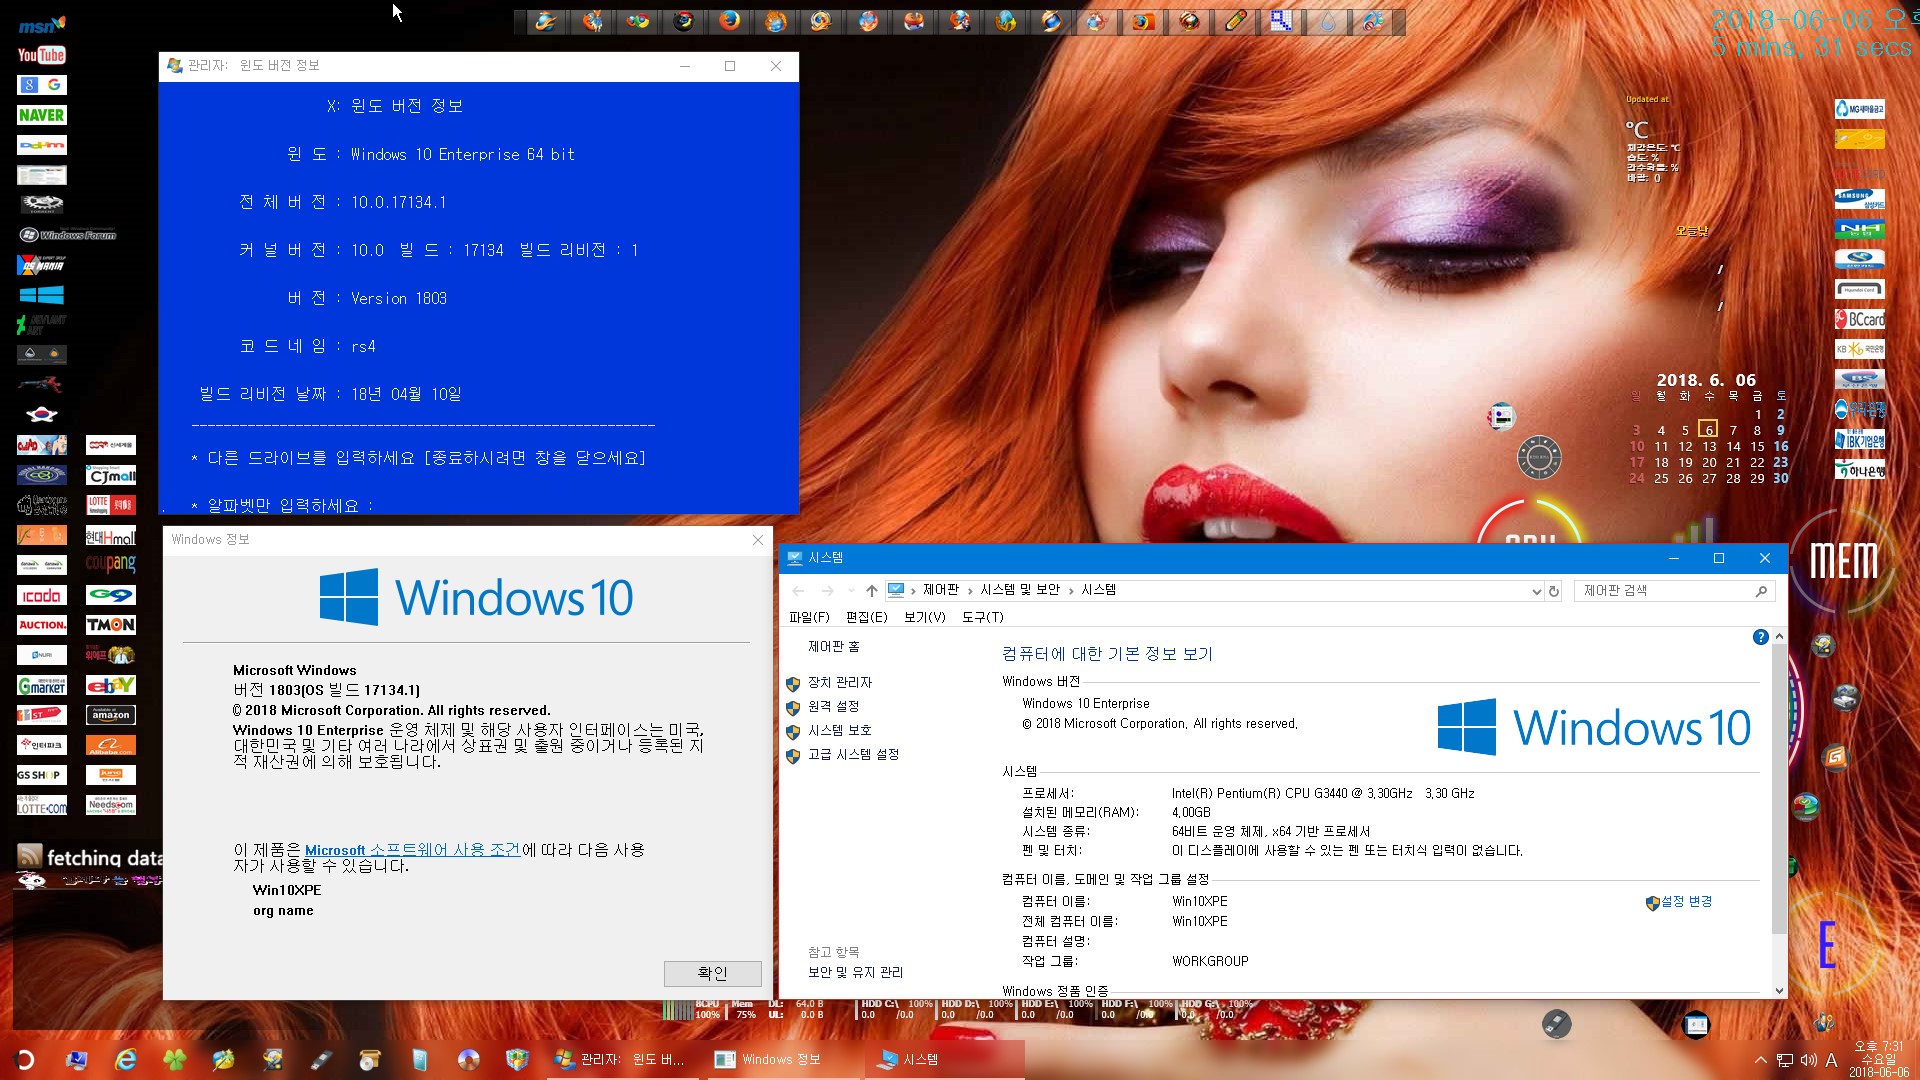
Task: Select date 16 in the desktop calendar
Action: 1781,446
